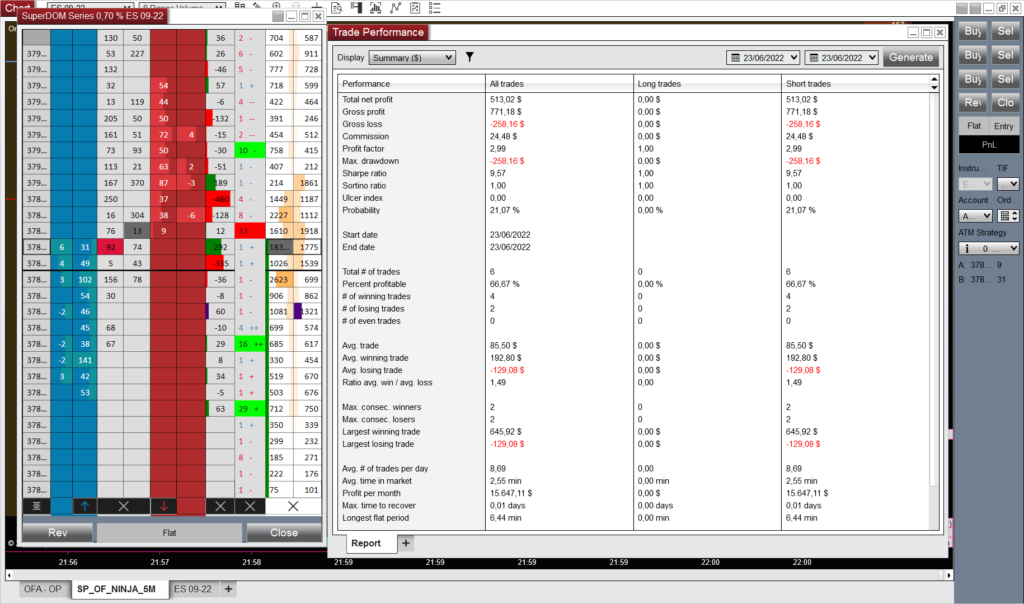This screenshot has width=1024, height=604.
Task: Click the PnL display in Chart Trader
Action: coord(989,144)
